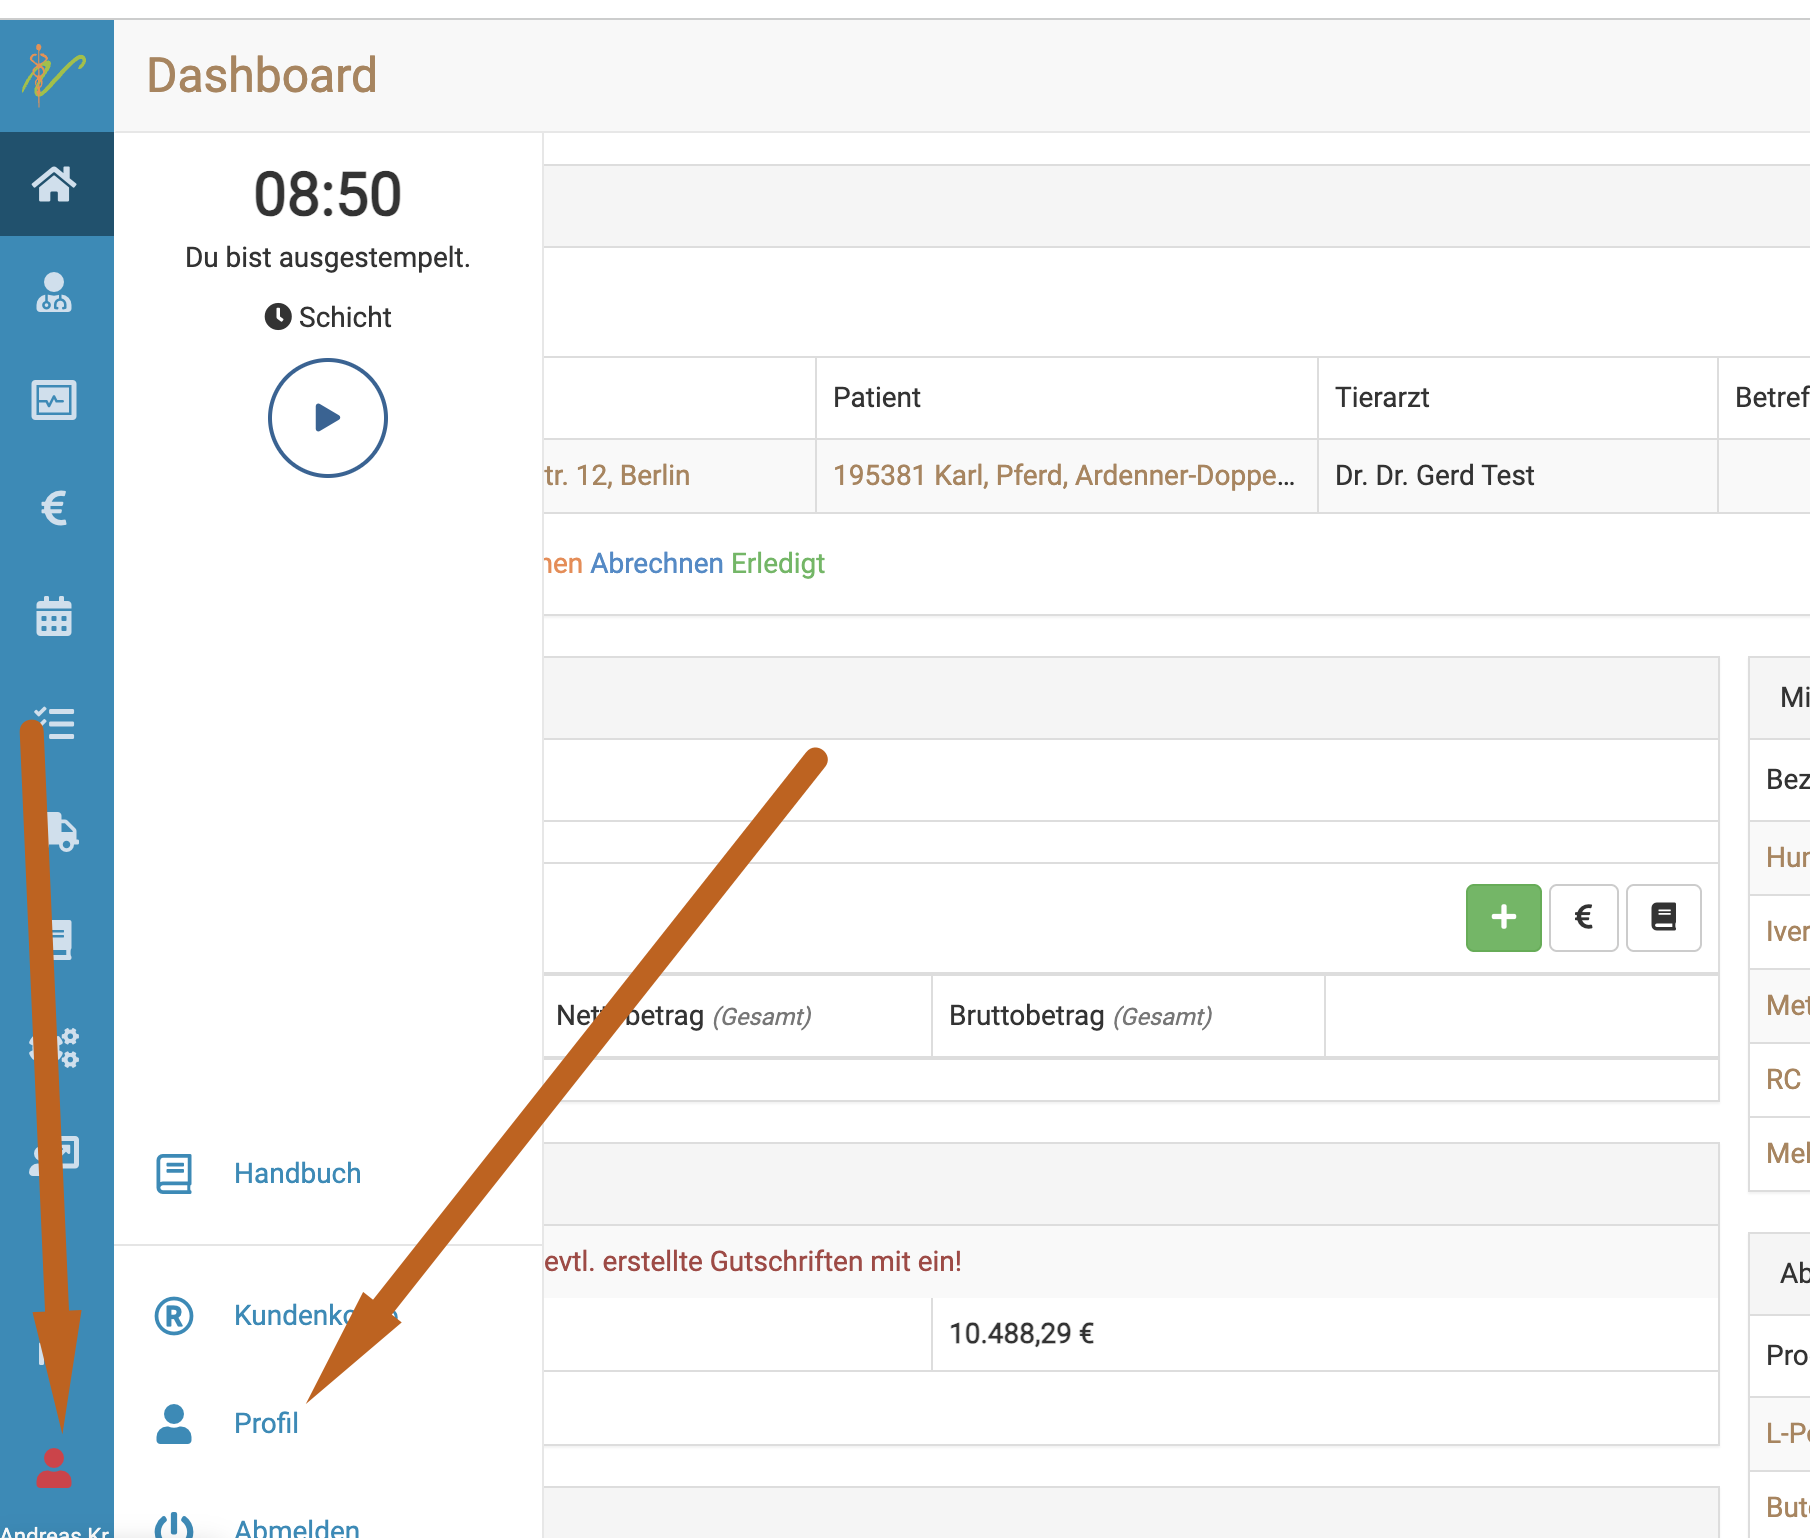Click the green plus add button
The image size is (1810, 1538).
(x=1503, y=917)
